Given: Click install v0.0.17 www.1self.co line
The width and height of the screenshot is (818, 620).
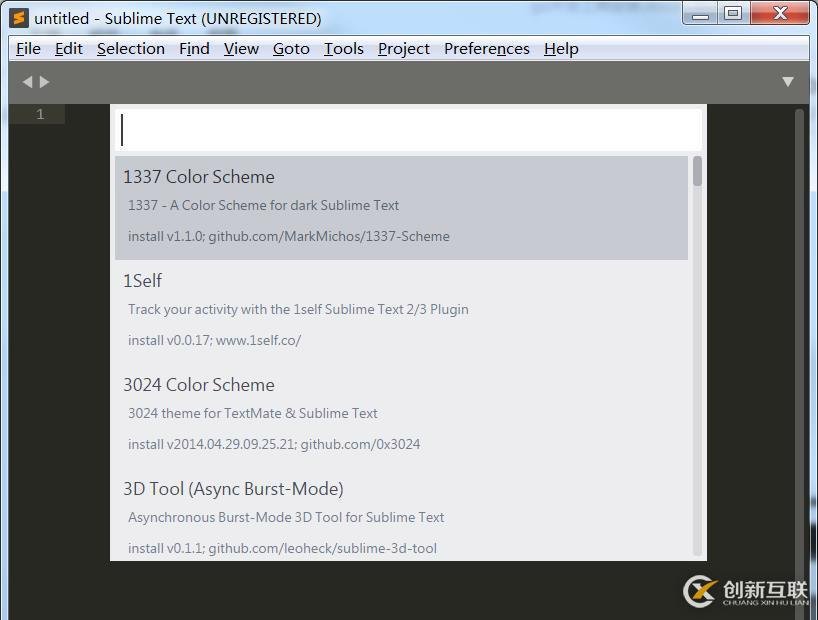Looking at the screenshot, I should point(214,340).
